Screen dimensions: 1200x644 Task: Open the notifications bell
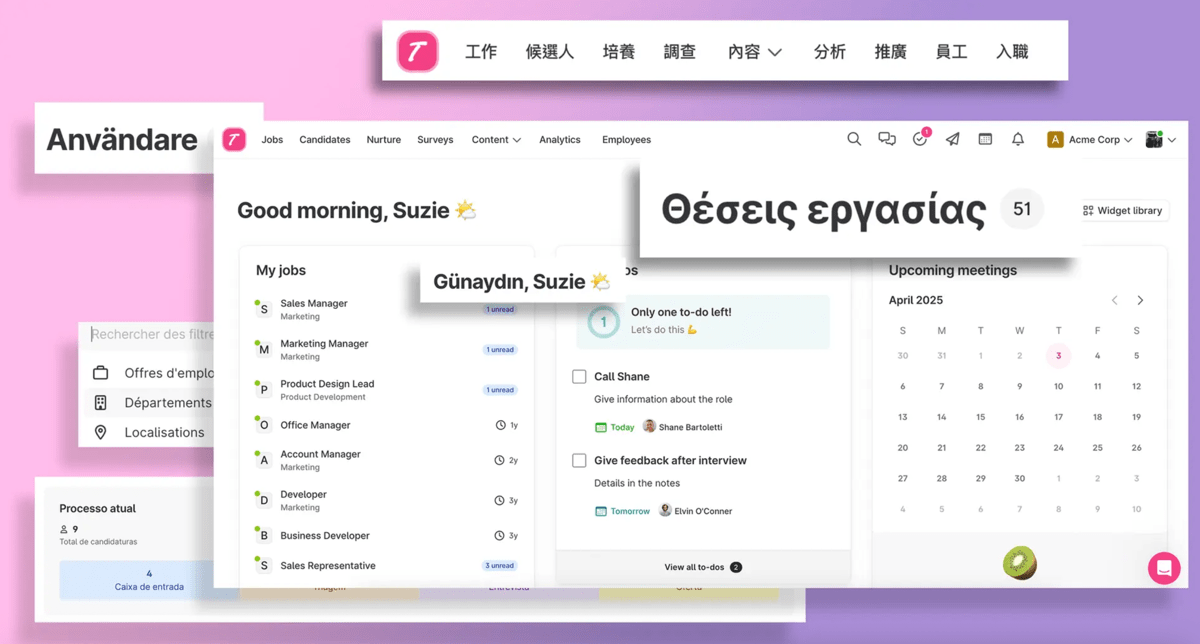1018,140
